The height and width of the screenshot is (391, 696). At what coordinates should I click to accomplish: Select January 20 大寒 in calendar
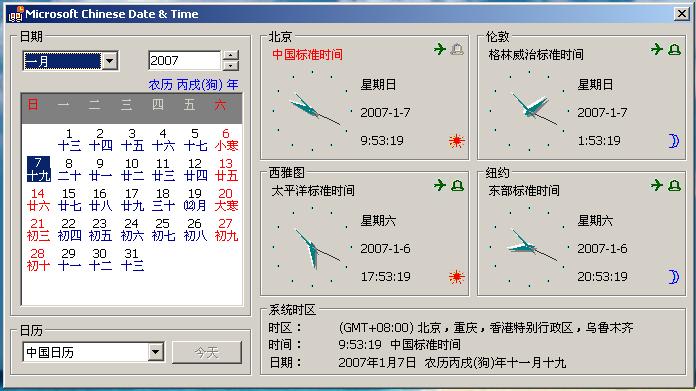[226, 199]
